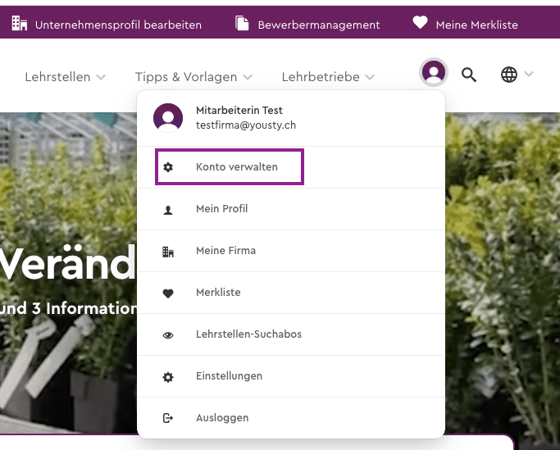
Task: Select Merkliste menu entry
Action: (x=291, y=292)
